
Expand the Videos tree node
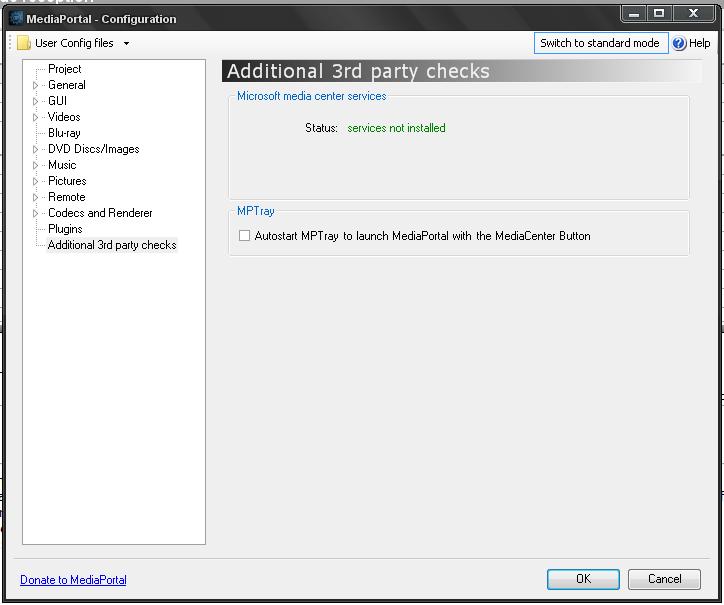(x=35, y=117)
